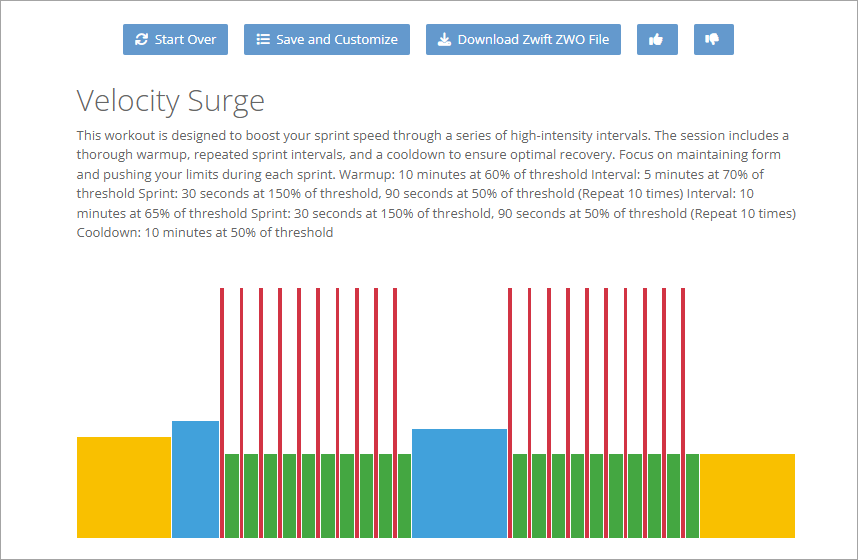Download Zwift ZWO File
858x560 pixels.
coord(524,40)
